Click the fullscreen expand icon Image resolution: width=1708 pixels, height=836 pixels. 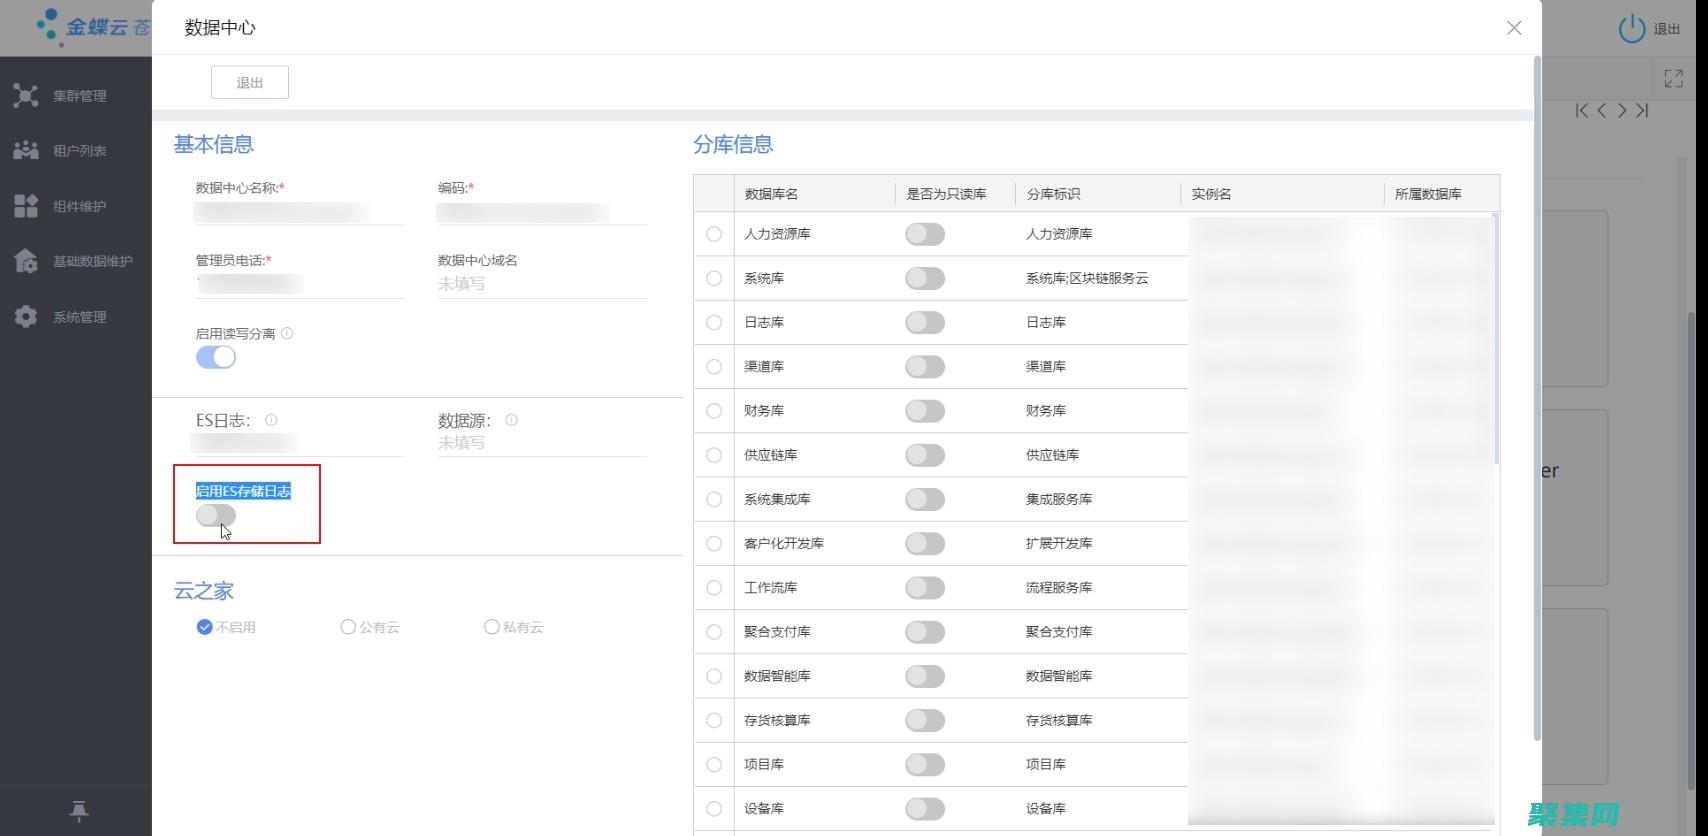(x=1673, y=78)
